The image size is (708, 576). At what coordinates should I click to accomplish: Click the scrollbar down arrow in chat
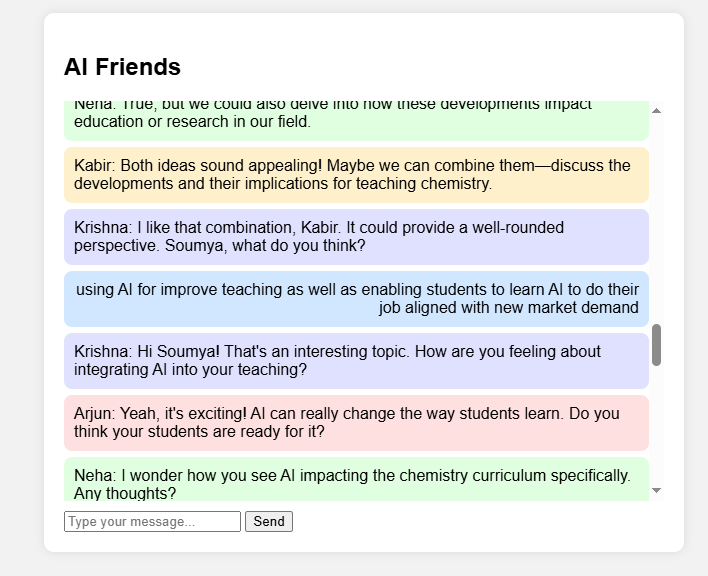coord(656,490)
